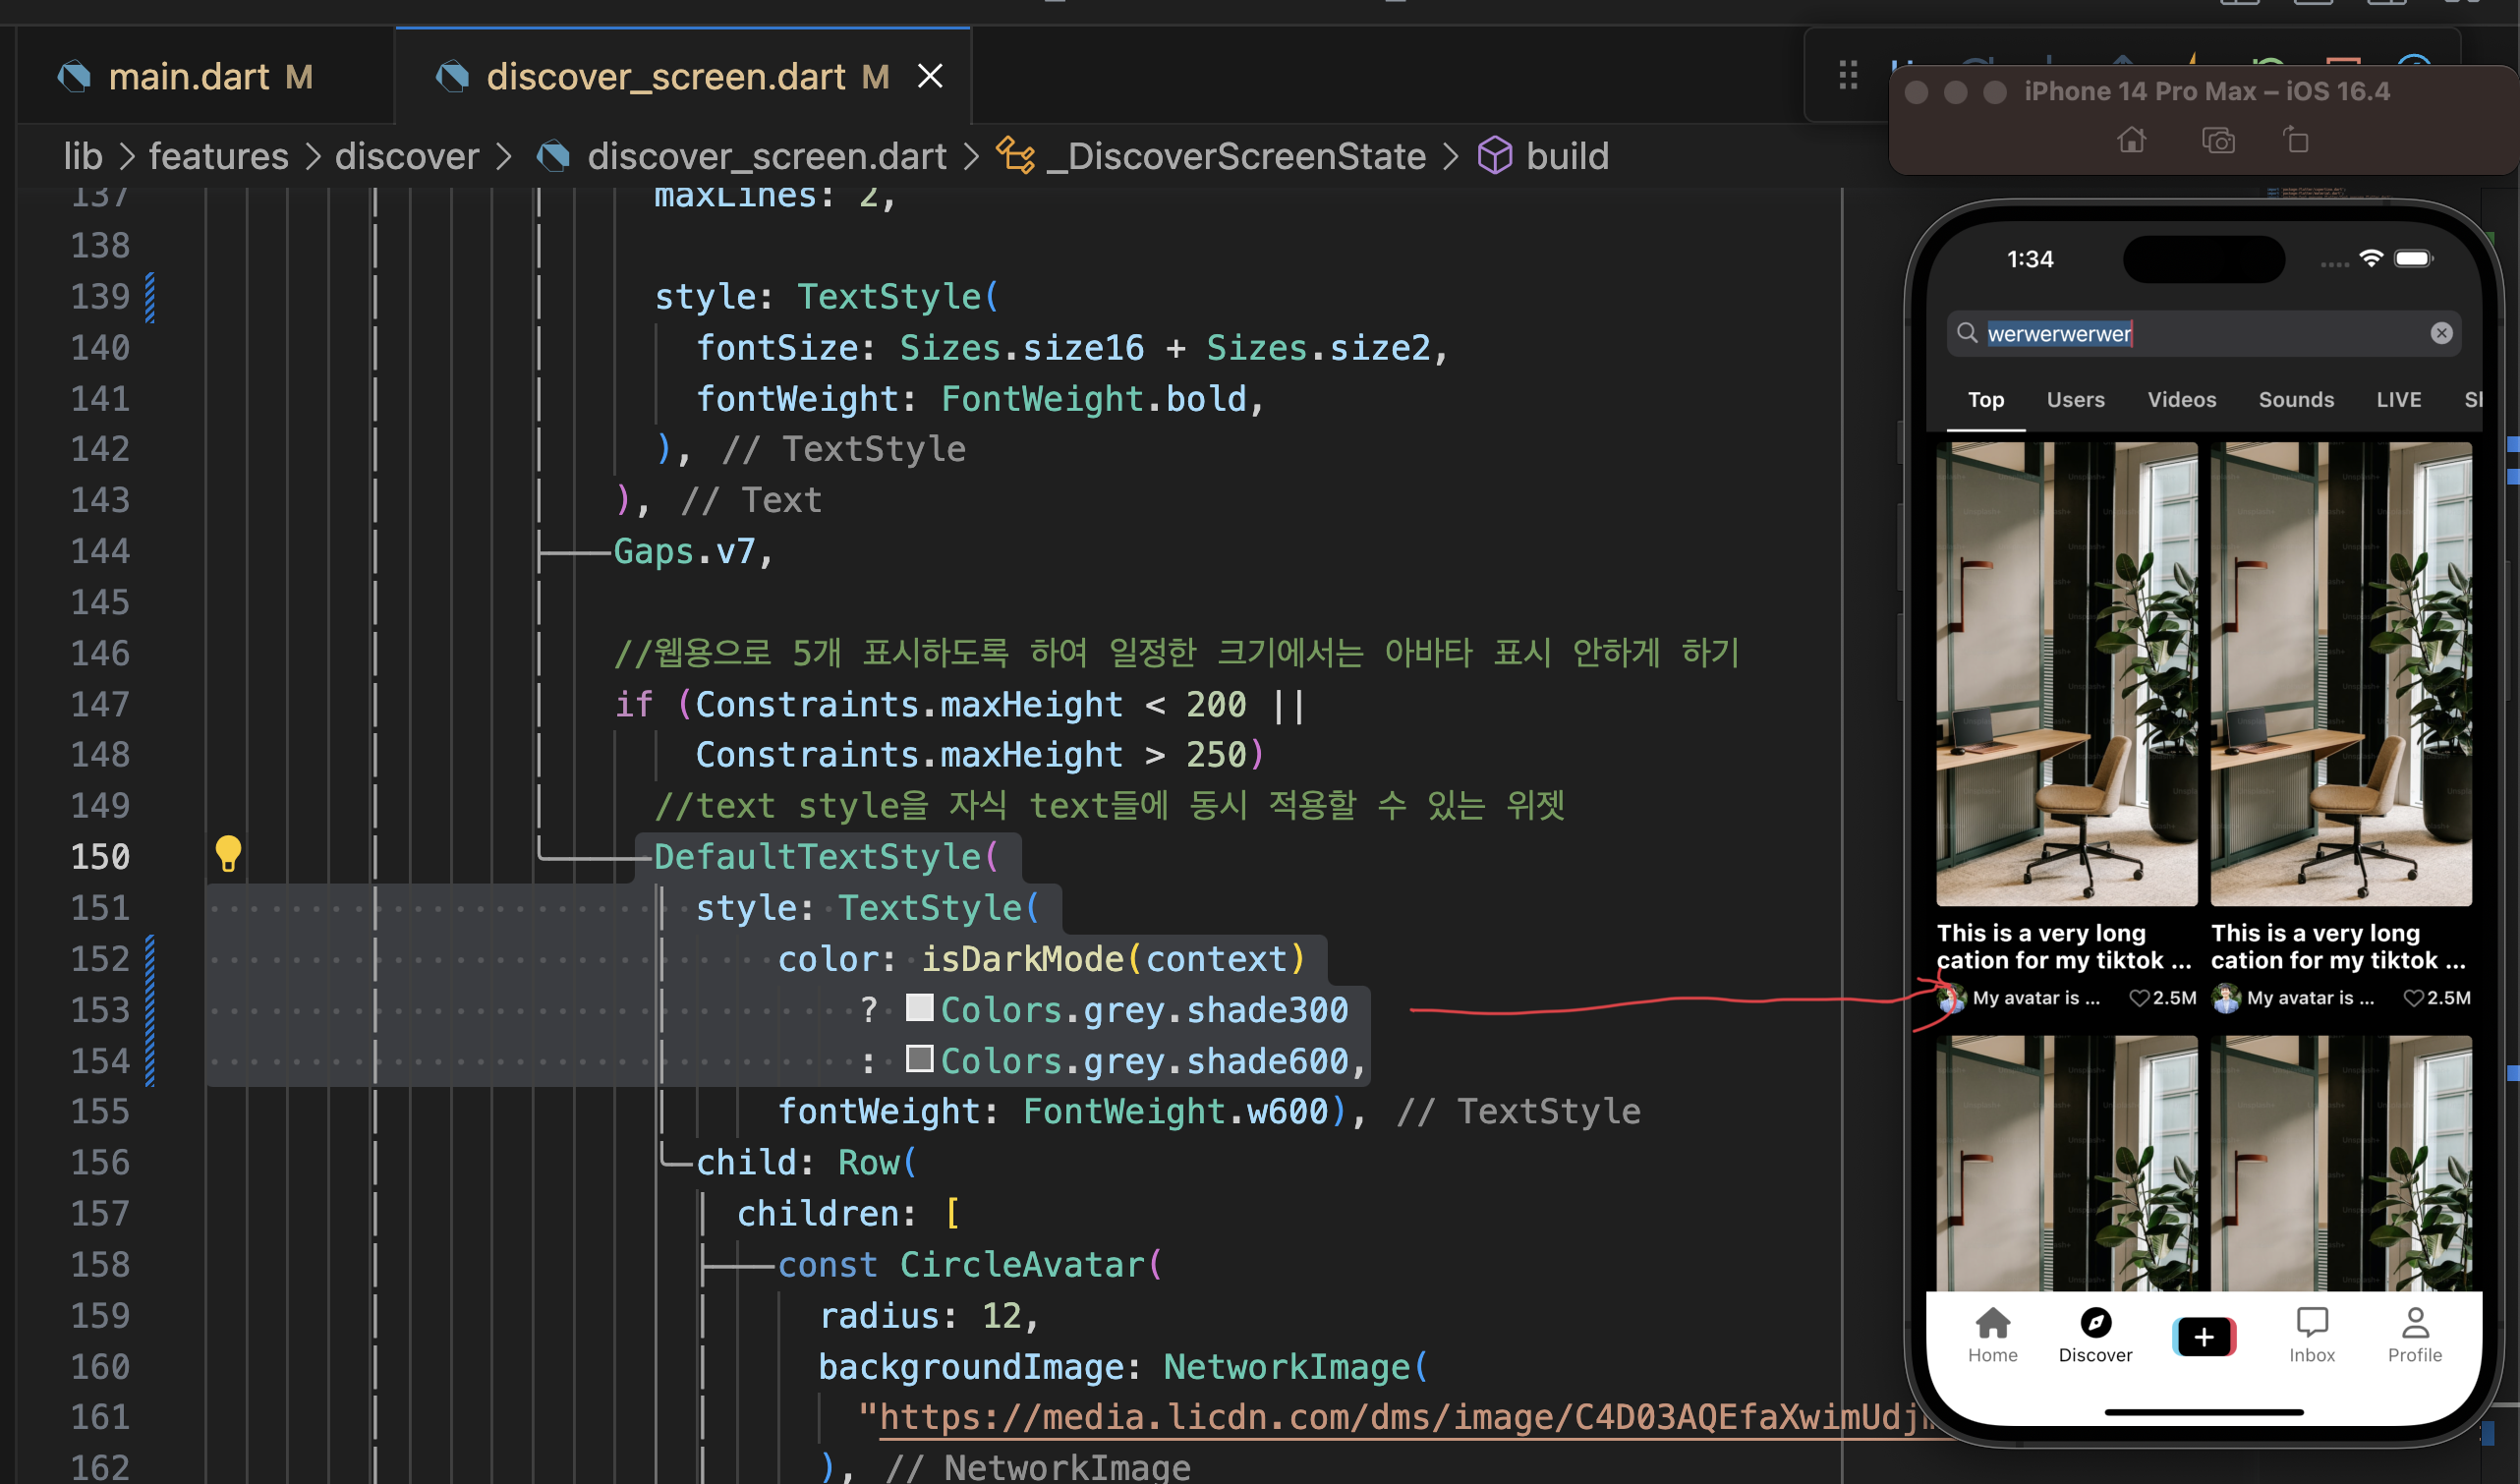Clear the search field with the X icon

click(x=2441, y=333)
